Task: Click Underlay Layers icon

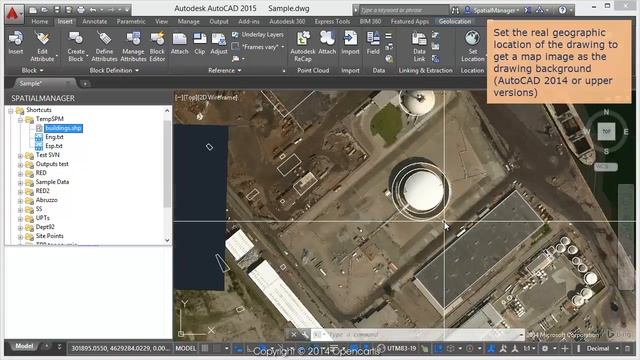Action: [236, 35]
